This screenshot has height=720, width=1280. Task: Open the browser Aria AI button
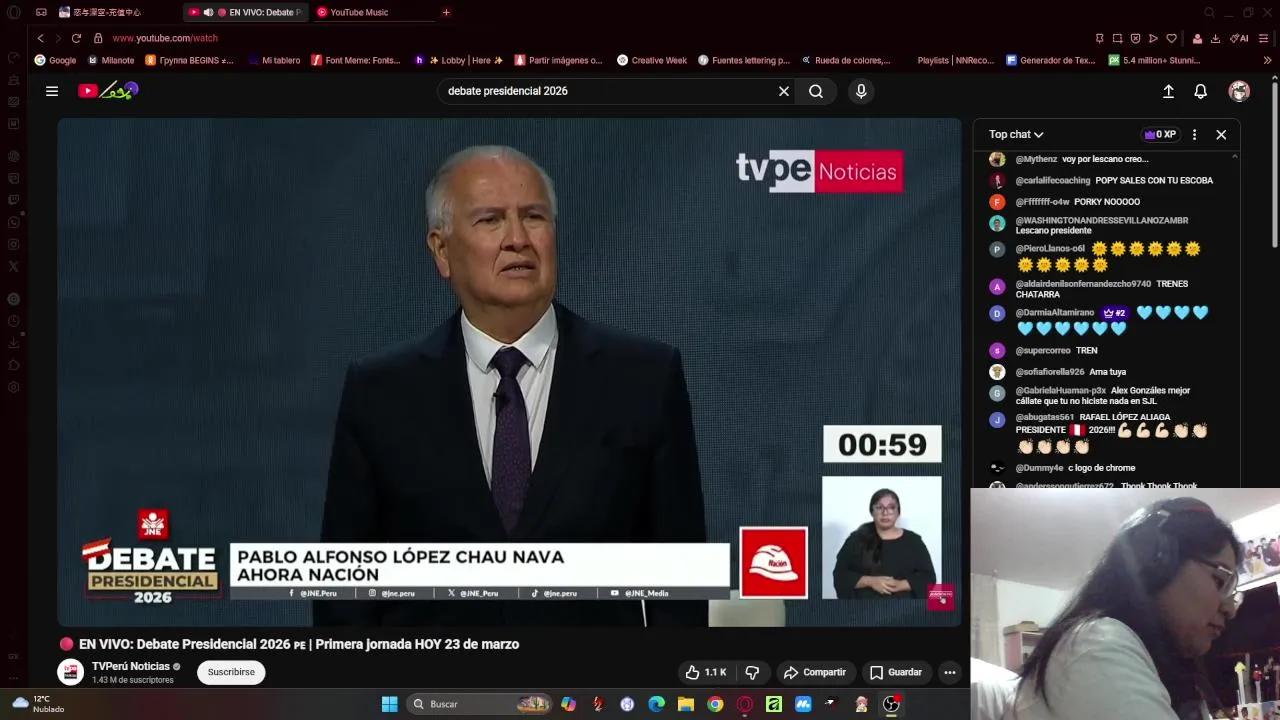[x=1239, y=38]
